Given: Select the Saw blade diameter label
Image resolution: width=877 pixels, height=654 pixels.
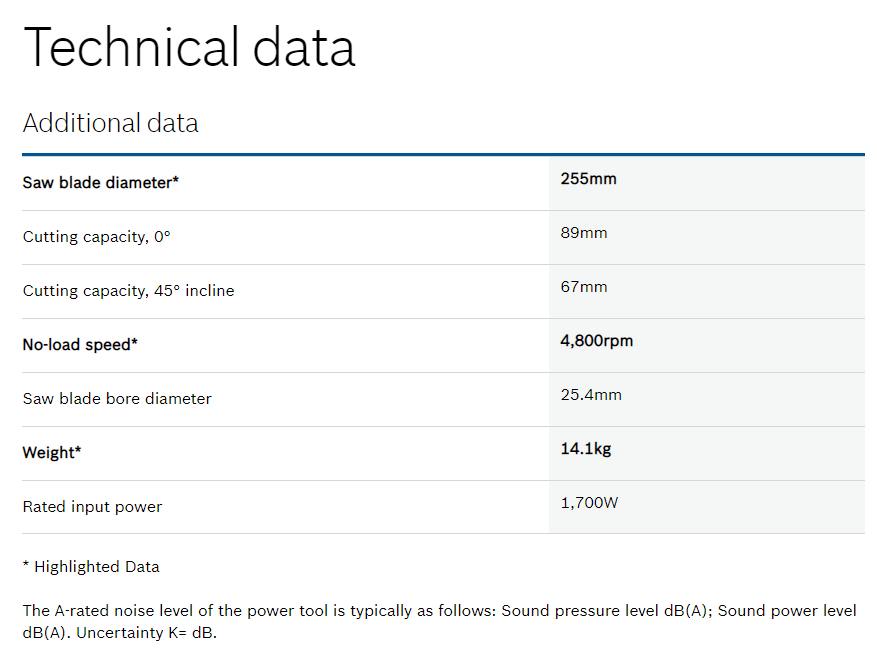Looking at the screenshot, I should click(x=100, y=183).
